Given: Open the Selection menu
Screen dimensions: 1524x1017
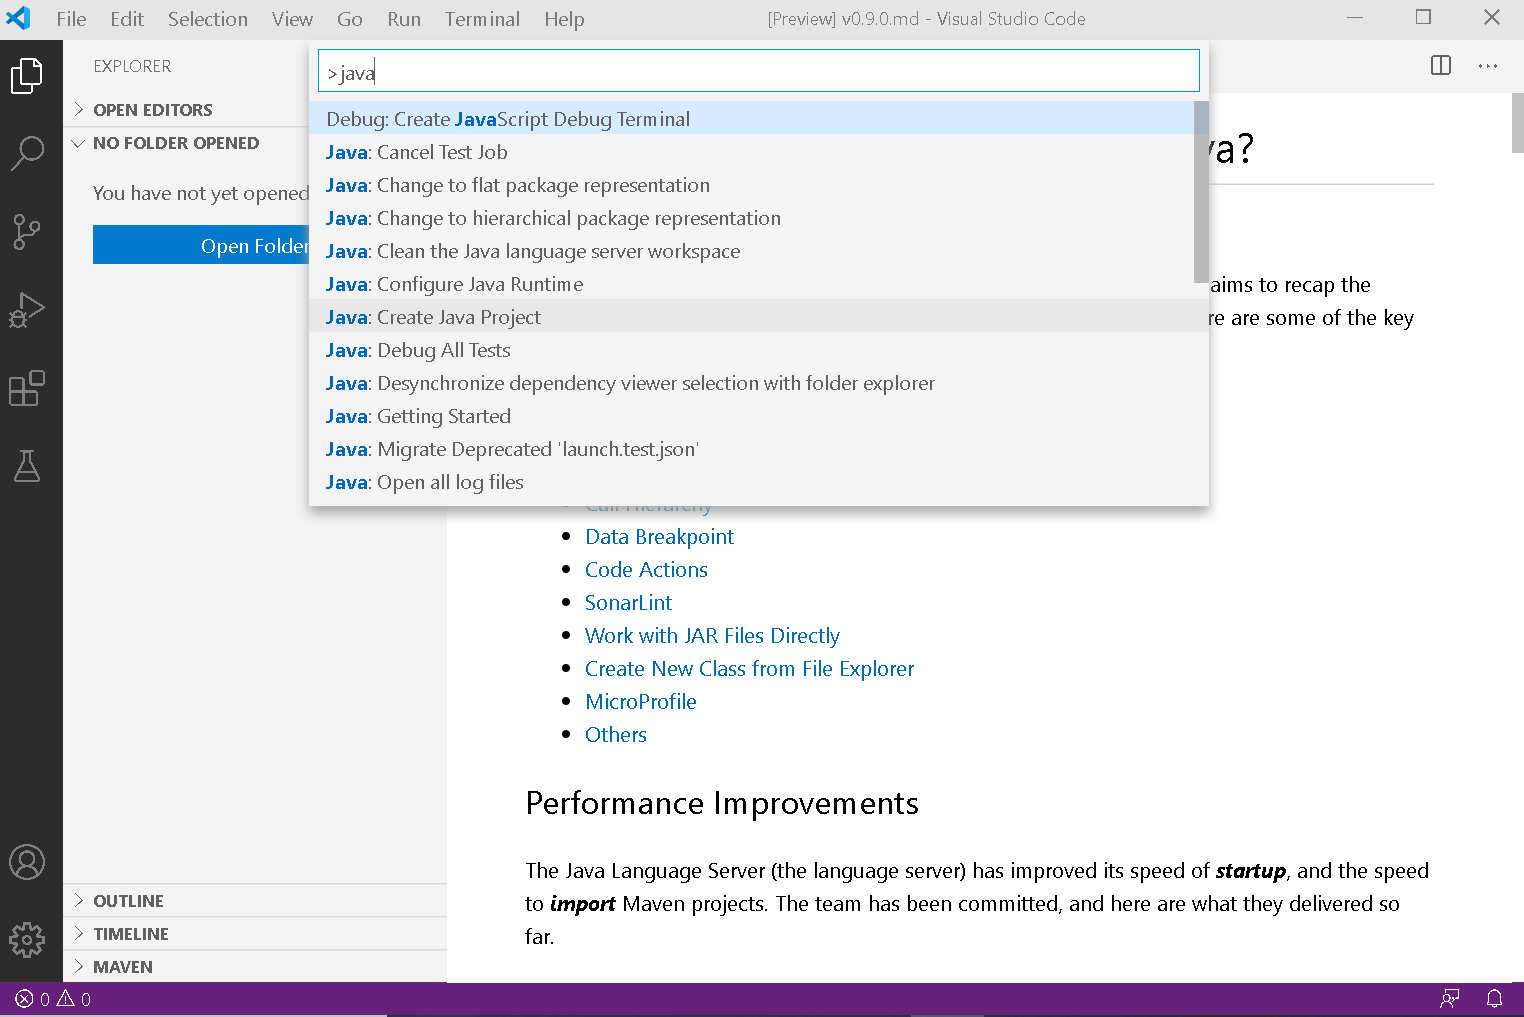Looking at the screenshot, I should click(208, 19).
